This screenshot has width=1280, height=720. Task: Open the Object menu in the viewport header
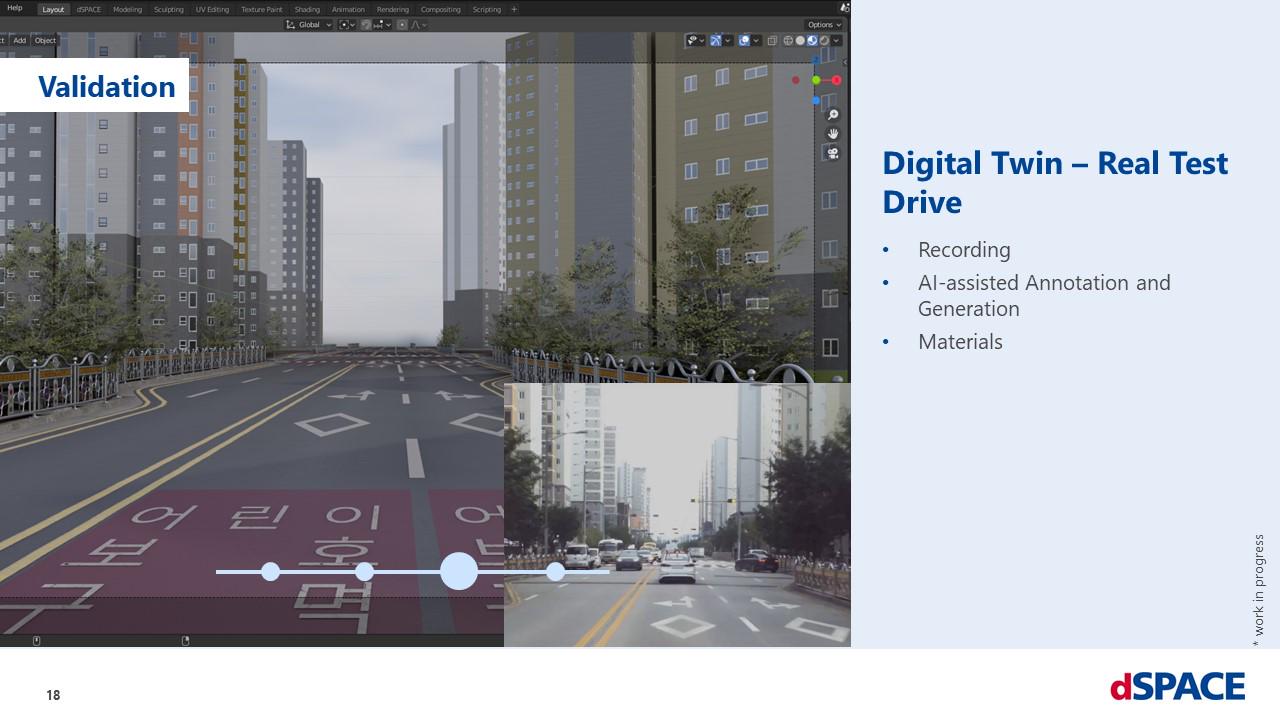tap(44, 41)
